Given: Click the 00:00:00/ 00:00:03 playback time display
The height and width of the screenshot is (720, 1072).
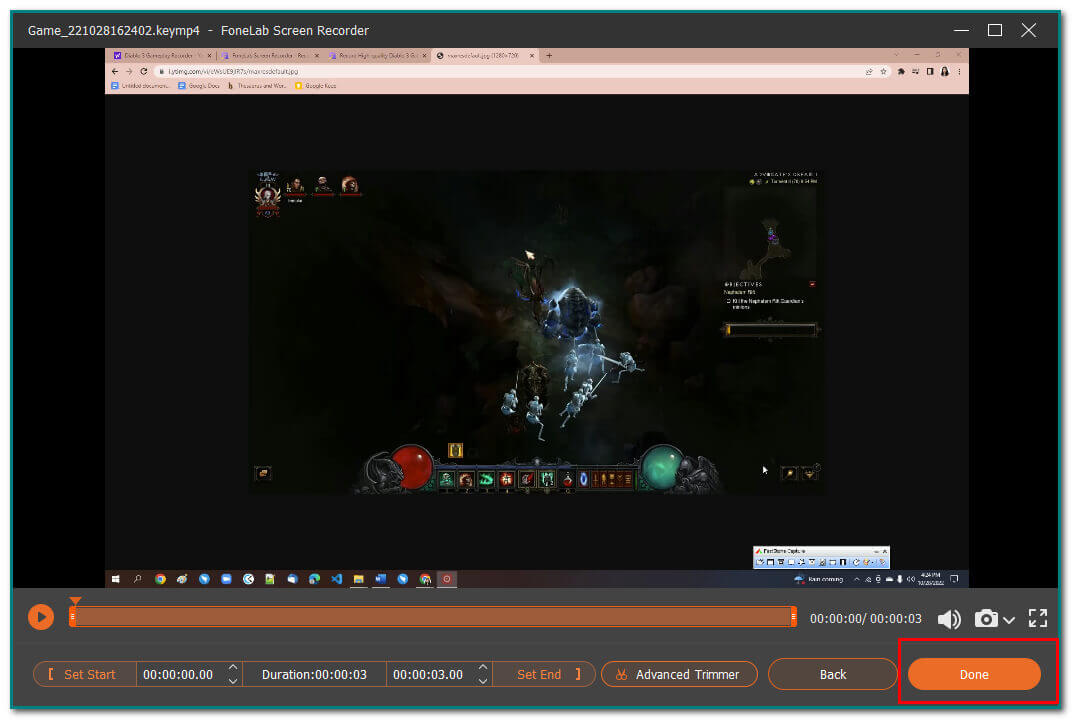Looking at the screenshot, I should (x=866, y=619).
